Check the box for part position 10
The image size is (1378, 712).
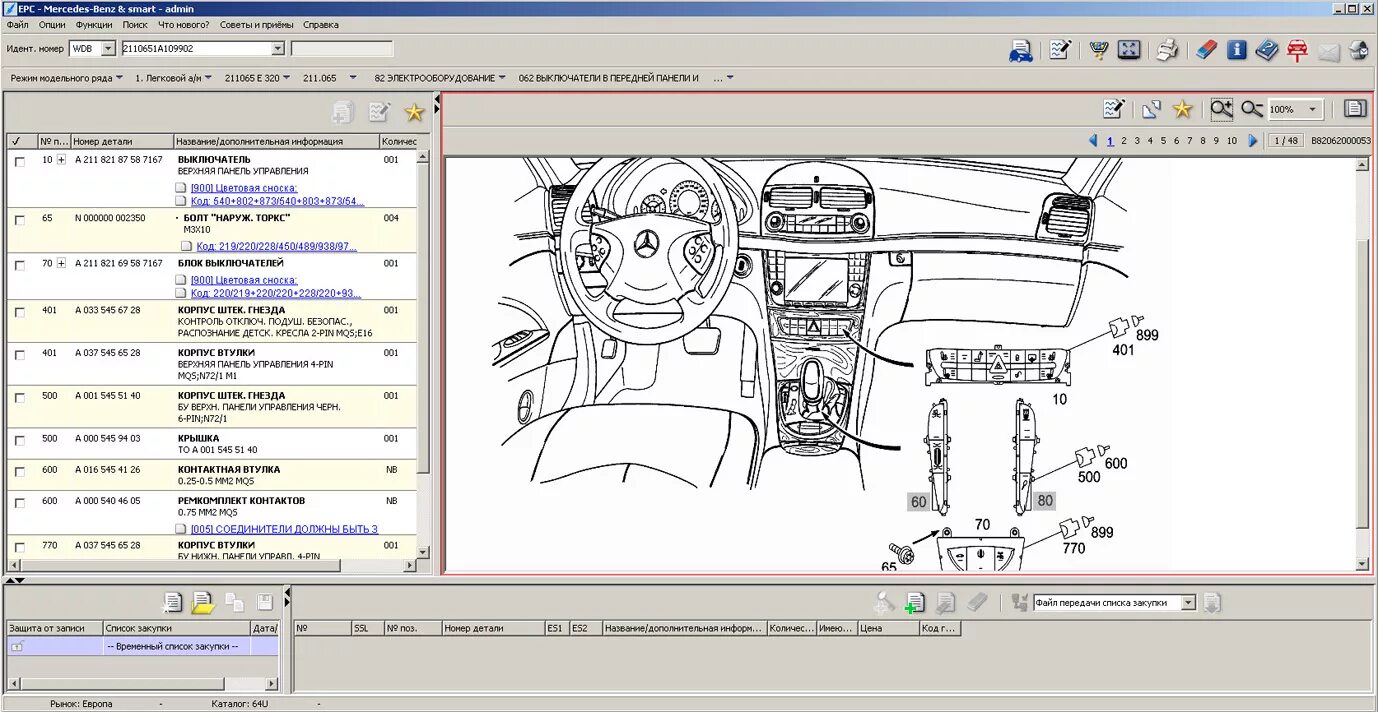point(19,161)
